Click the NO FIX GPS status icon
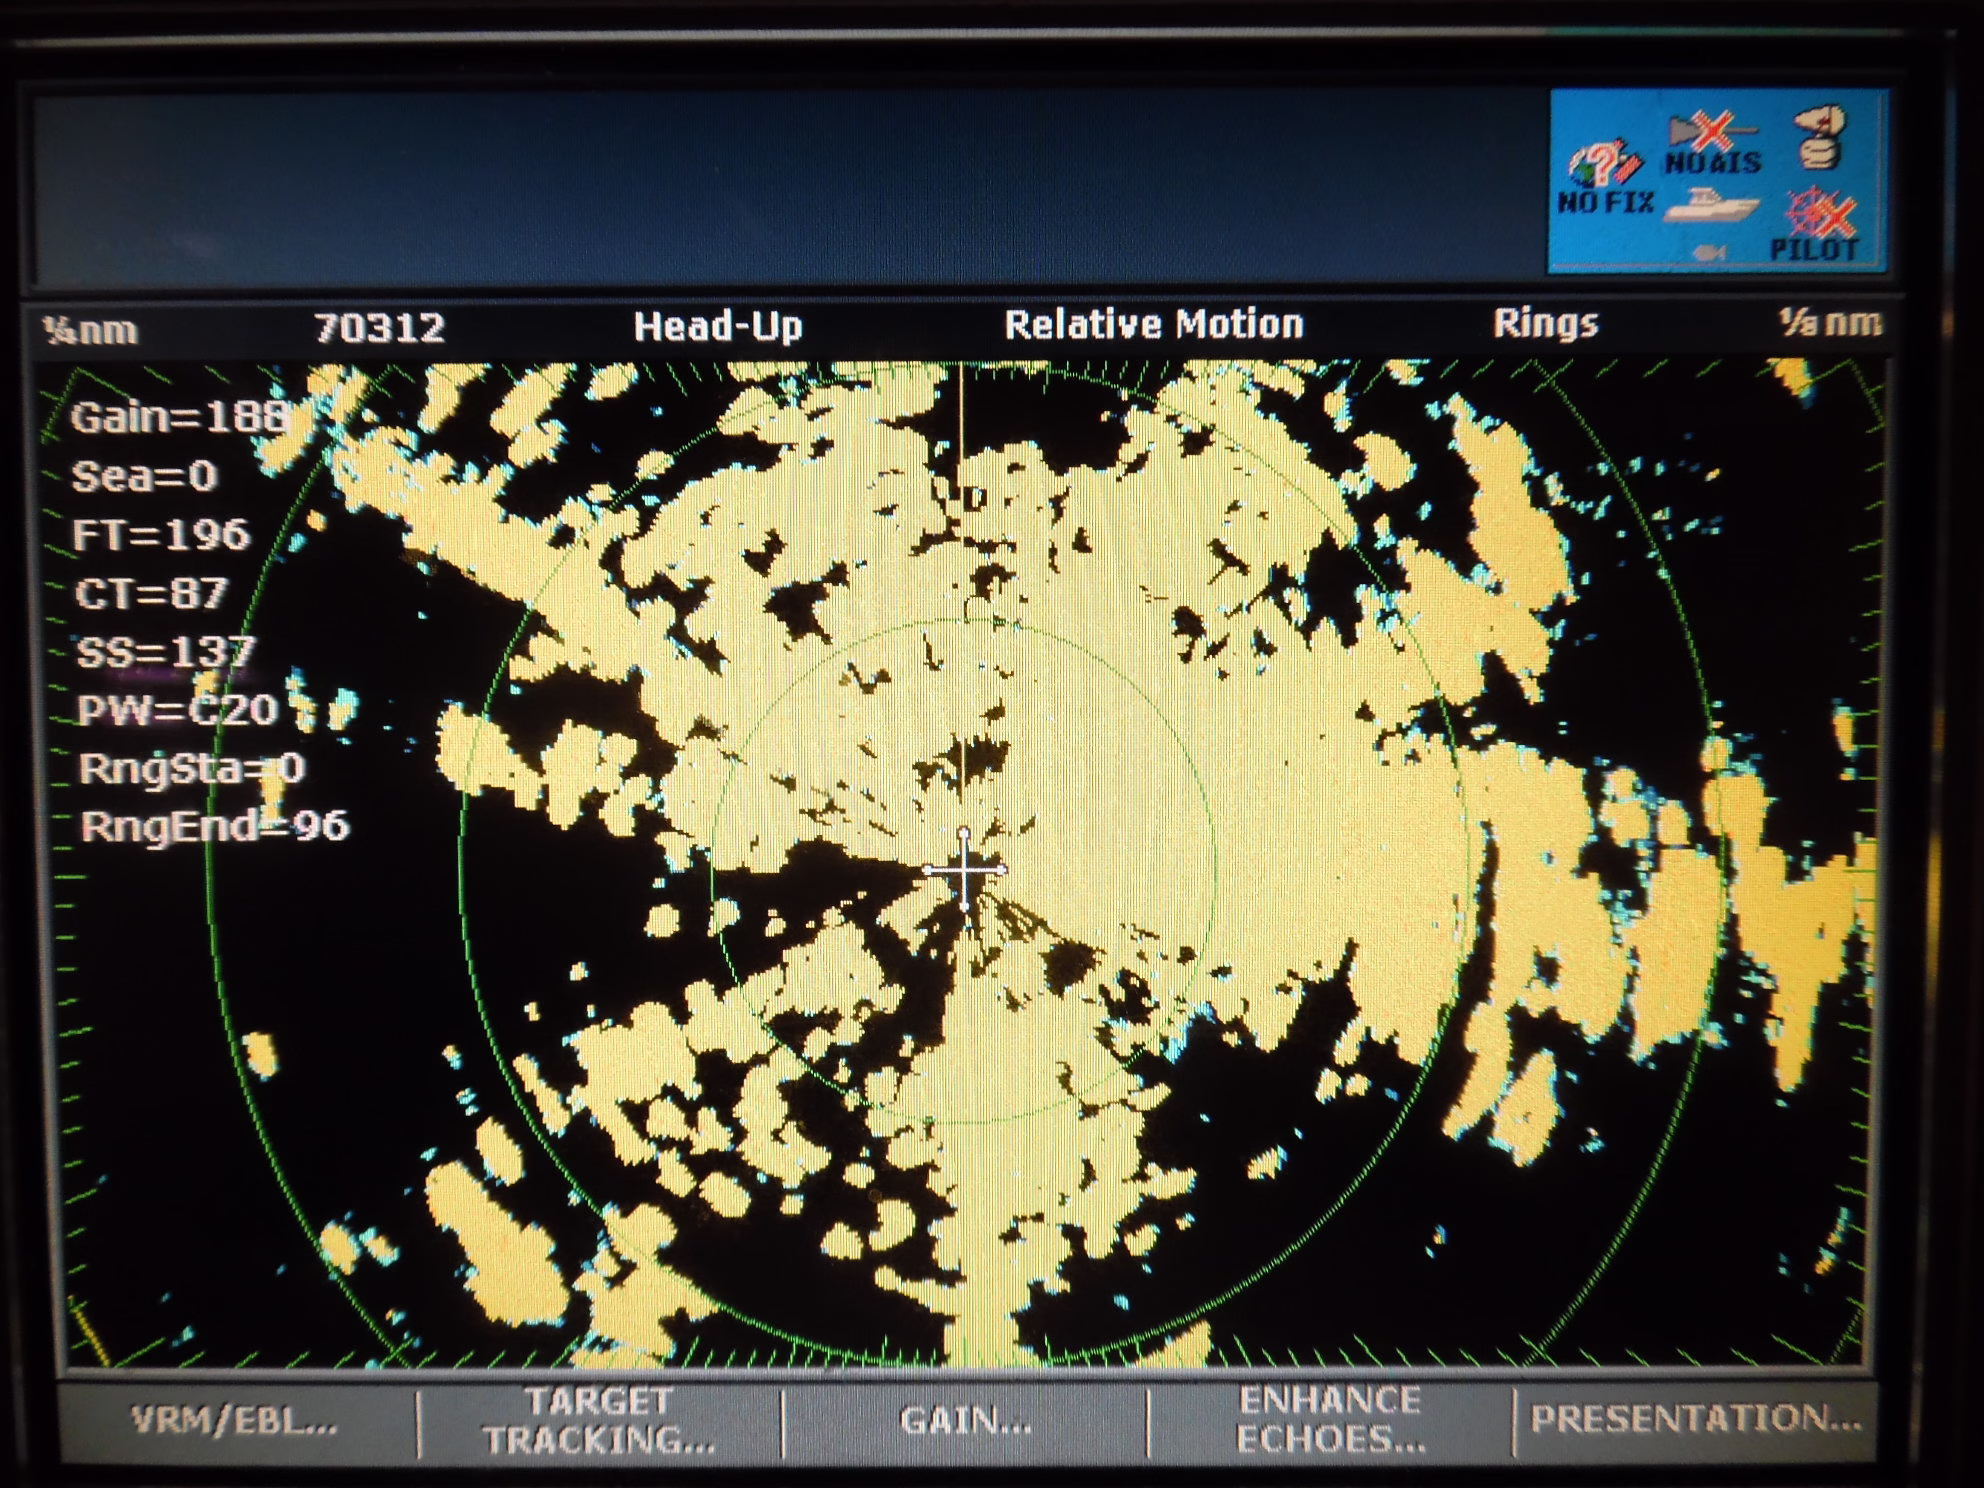 (x=1605, y=178)
